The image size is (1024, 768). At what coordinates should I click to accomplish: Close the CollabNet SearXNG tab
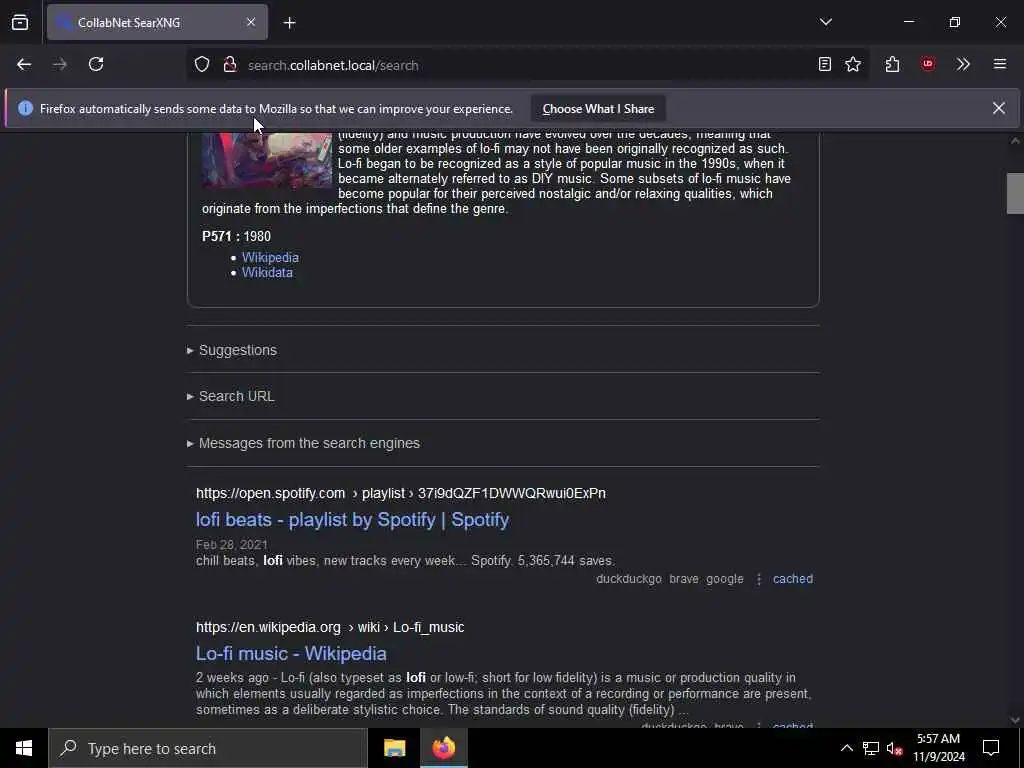coord(251,22)
